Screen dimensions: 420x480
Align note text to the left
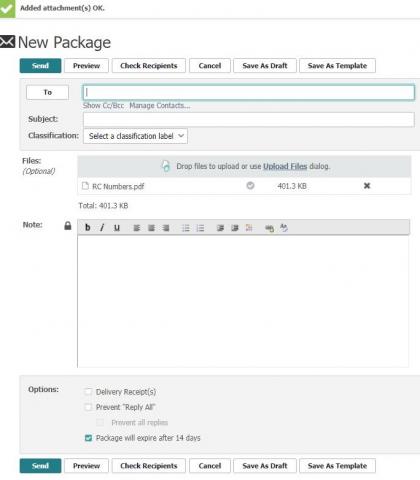pyautogui.click(x=137, y=228)
